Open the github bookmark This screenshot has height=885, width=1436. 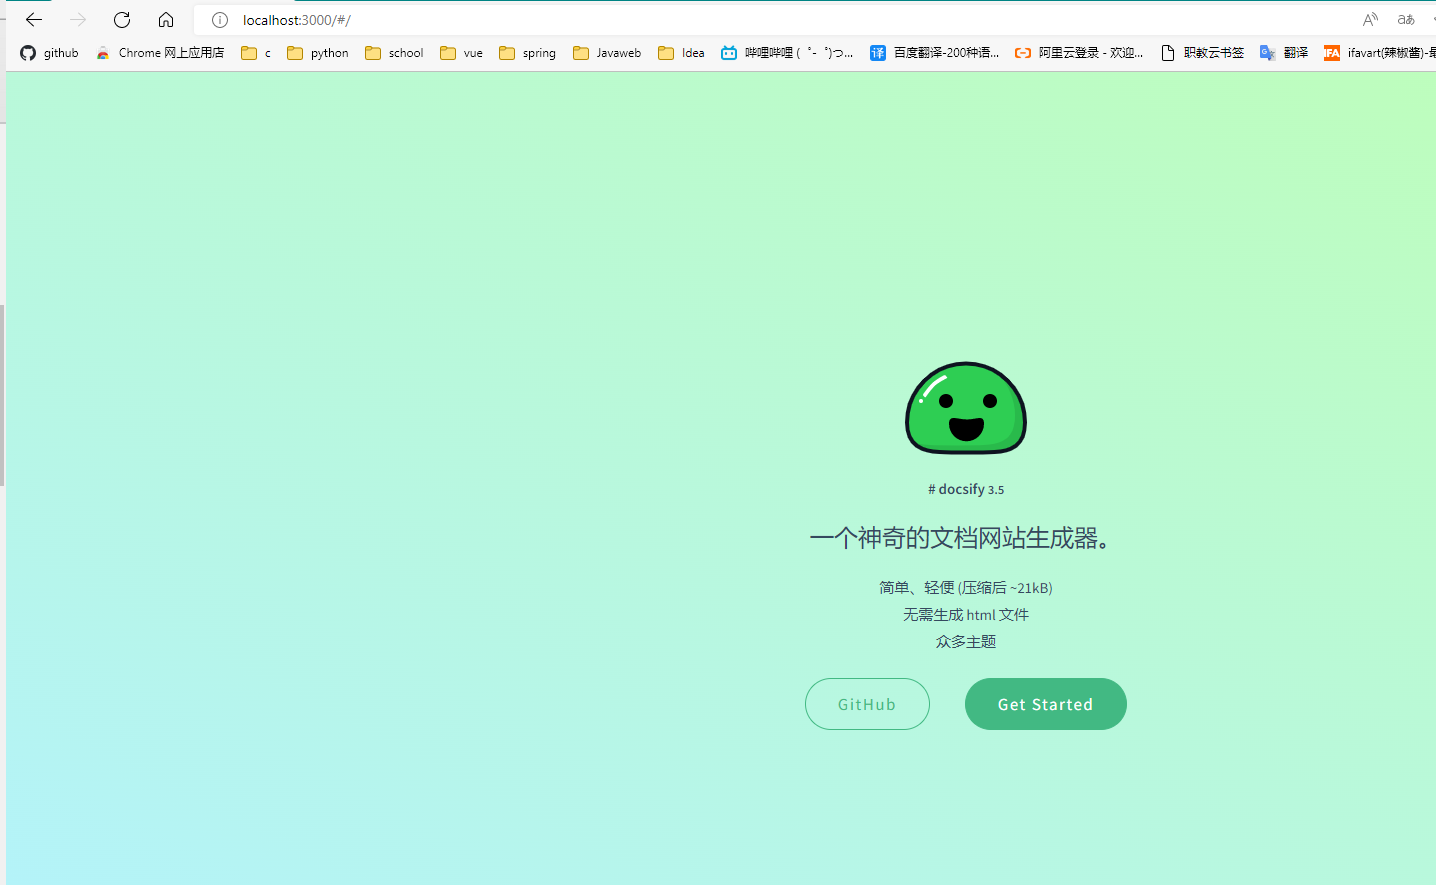49,53
